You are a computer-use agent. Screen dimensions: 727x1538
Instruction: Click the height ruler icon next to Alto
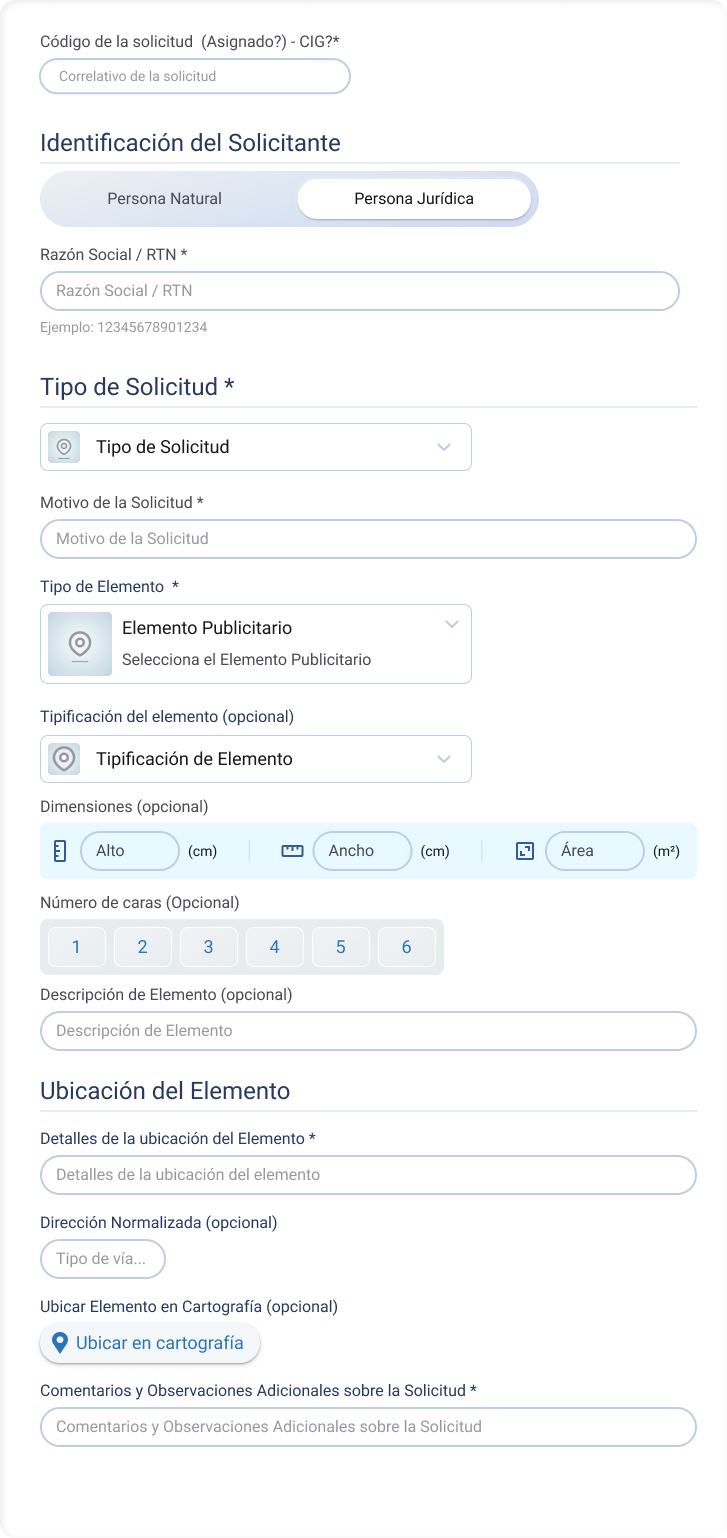(60, 850)
